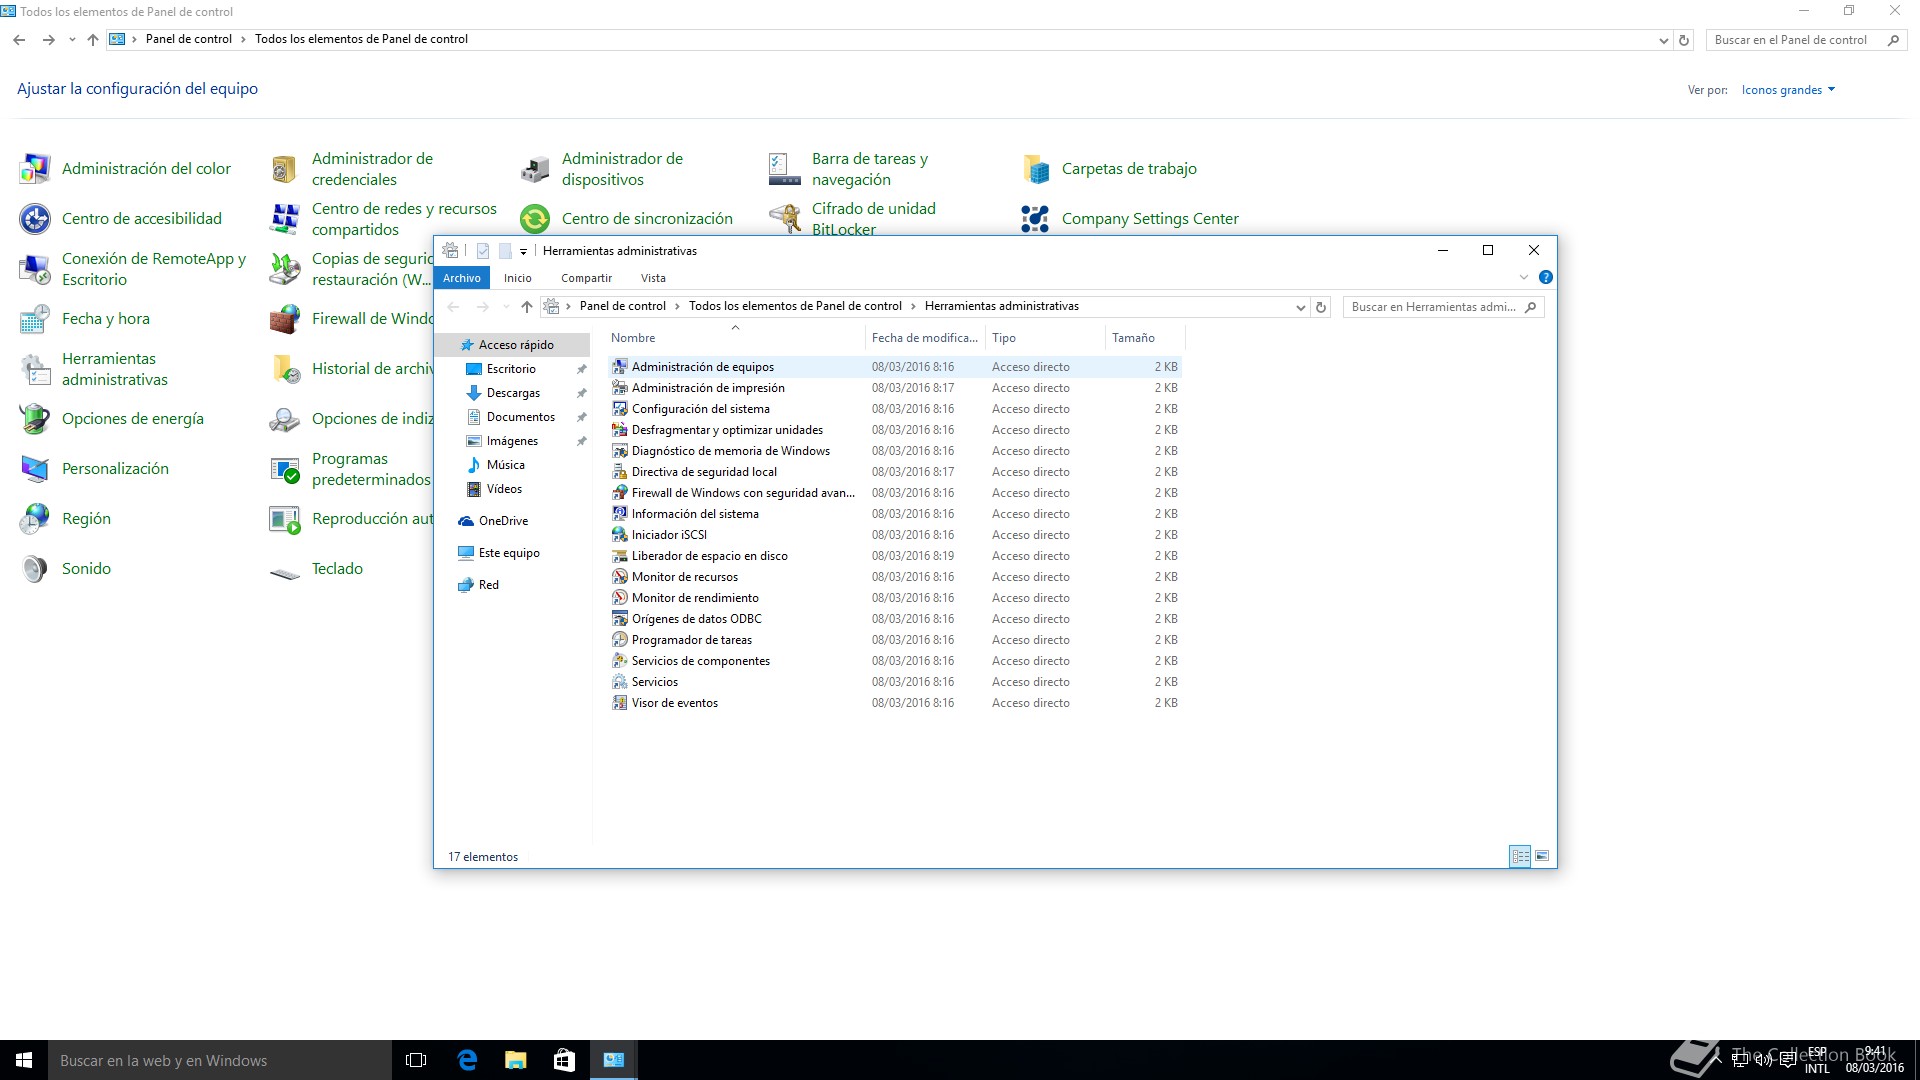Open Sonido icon in Control Panel

pyautogui.click(x=35, y=569)
